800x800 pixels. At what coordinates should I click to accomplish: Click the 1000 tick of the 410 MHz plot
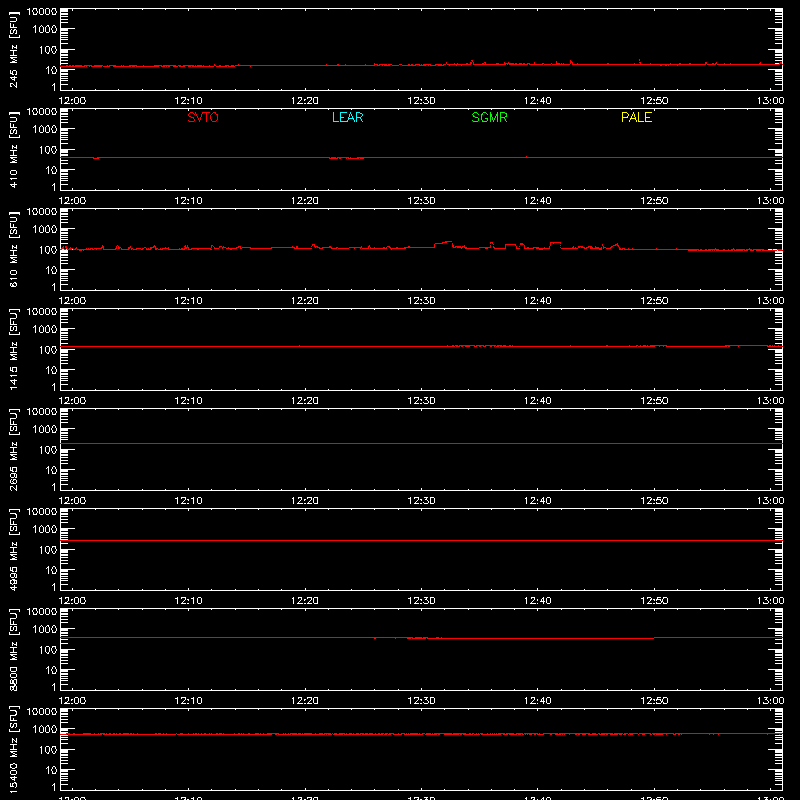(45, 129)
